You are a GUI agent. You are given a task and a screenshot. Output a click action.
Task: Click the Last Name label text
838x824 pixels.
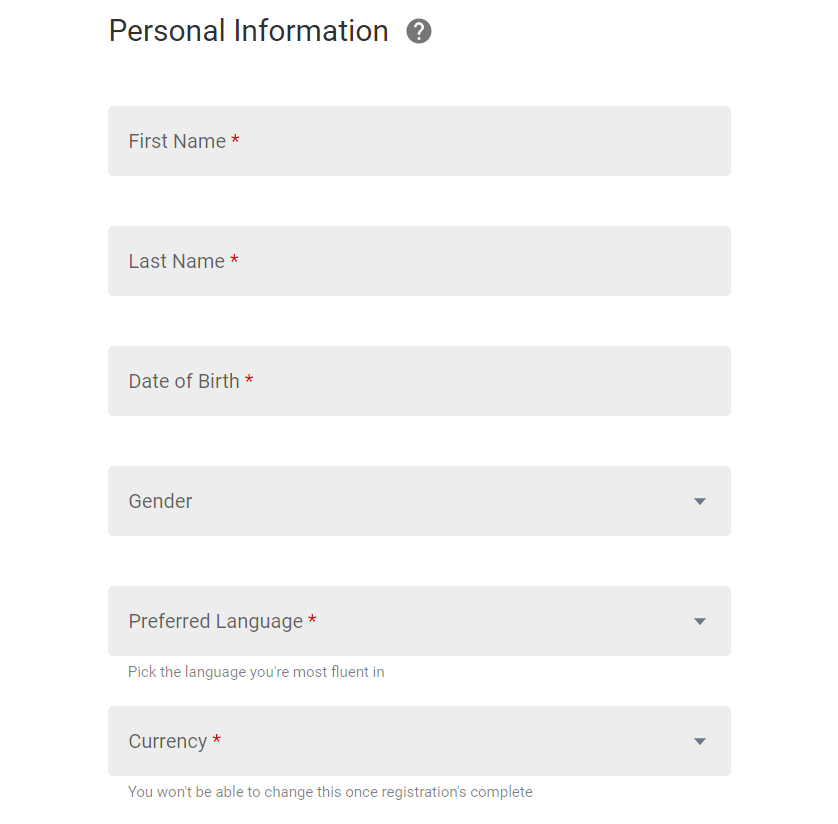coord(176,261)
